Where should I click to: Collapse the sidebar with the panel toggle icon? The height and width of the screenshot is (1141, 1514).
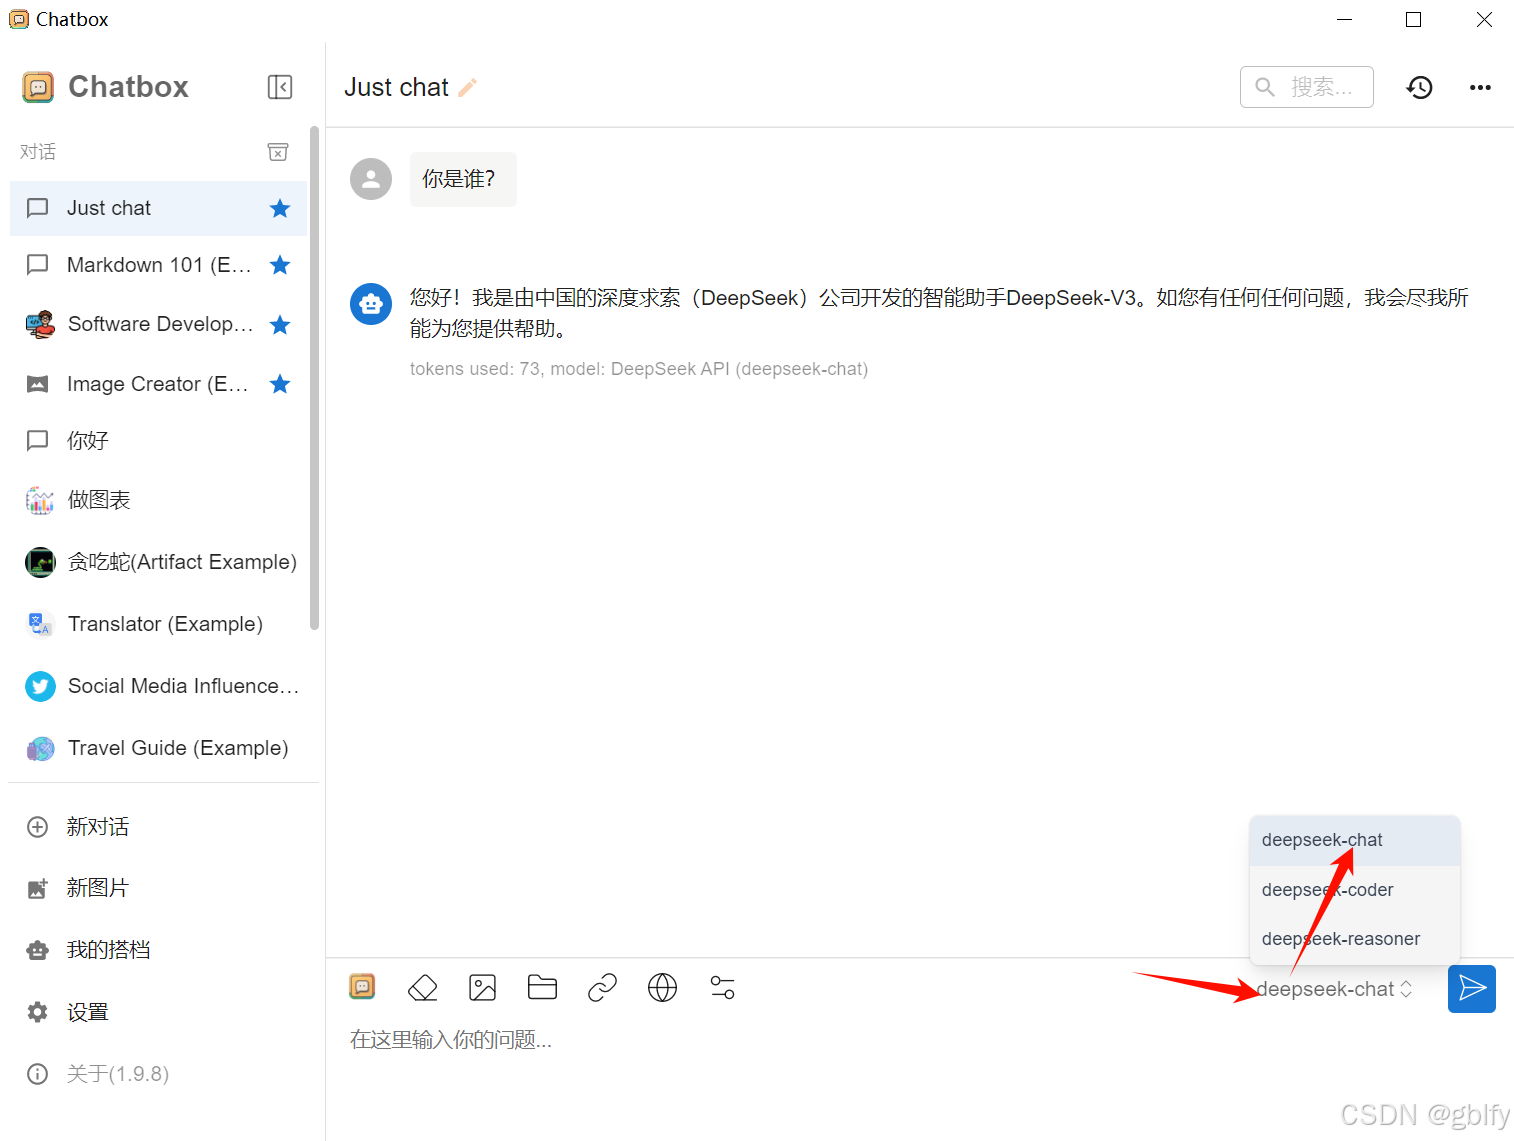coord(280,87)
